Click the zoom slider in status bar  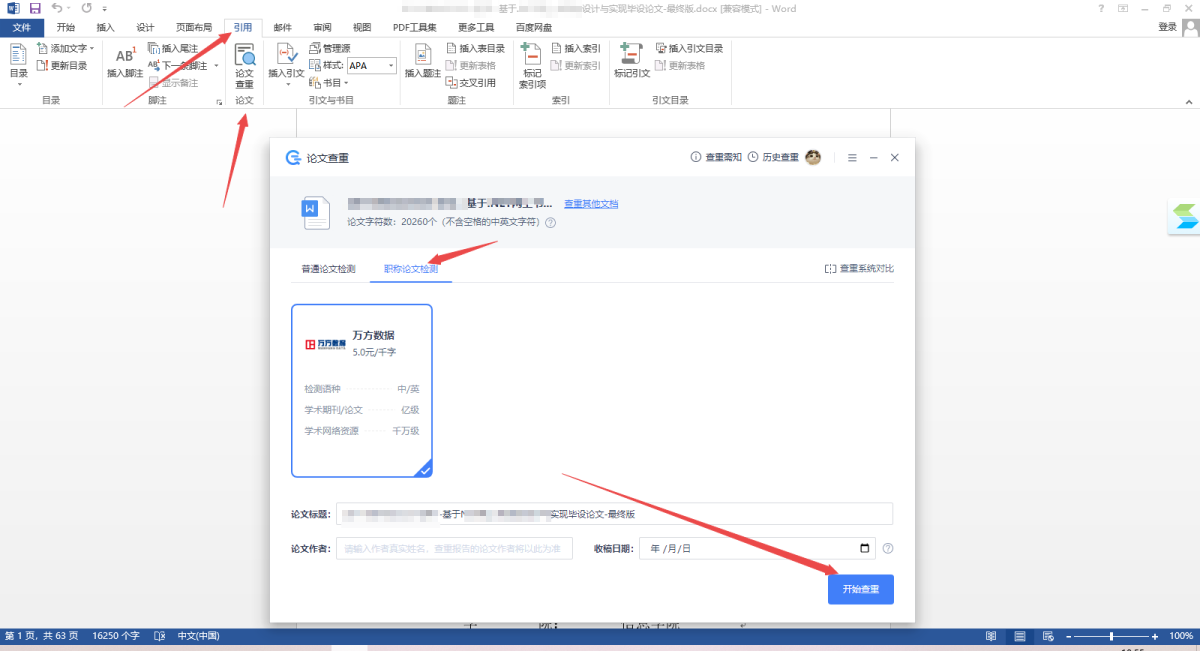coord(1111,636)
